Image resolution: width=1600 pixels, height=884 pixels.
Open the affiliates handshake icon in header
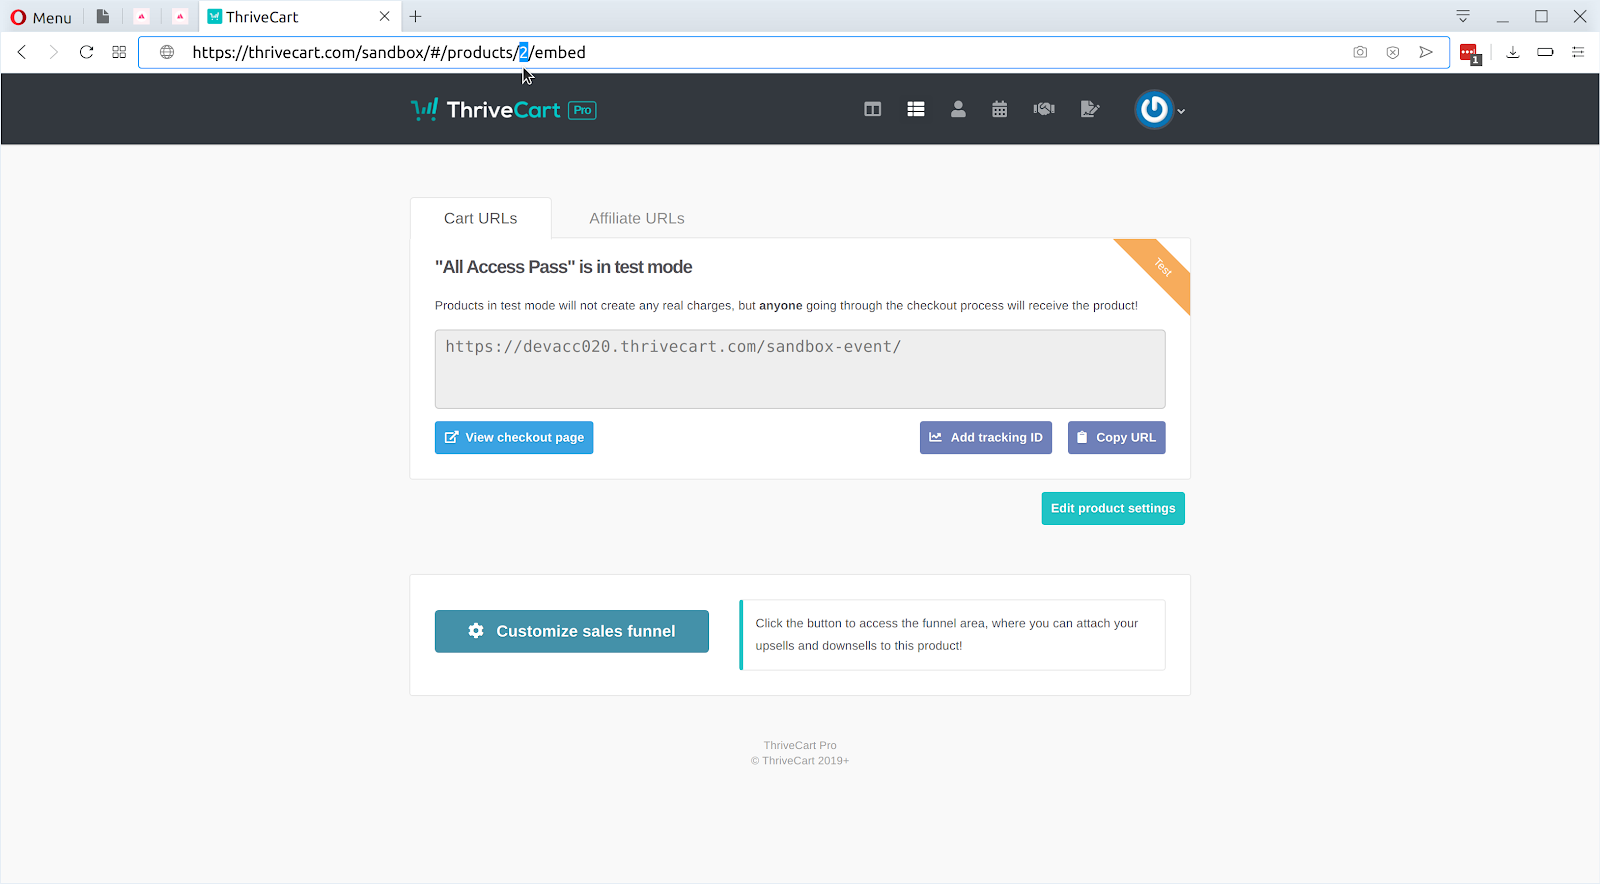(x=1044, y=110)
